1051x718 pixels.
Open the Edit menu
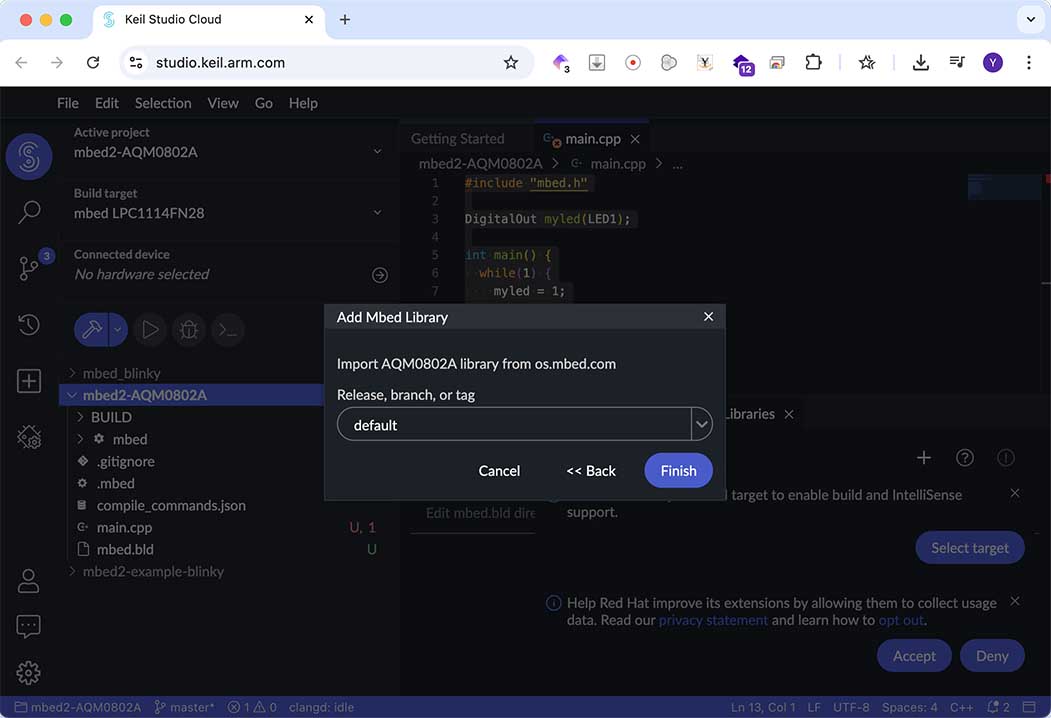pos(107,103)
